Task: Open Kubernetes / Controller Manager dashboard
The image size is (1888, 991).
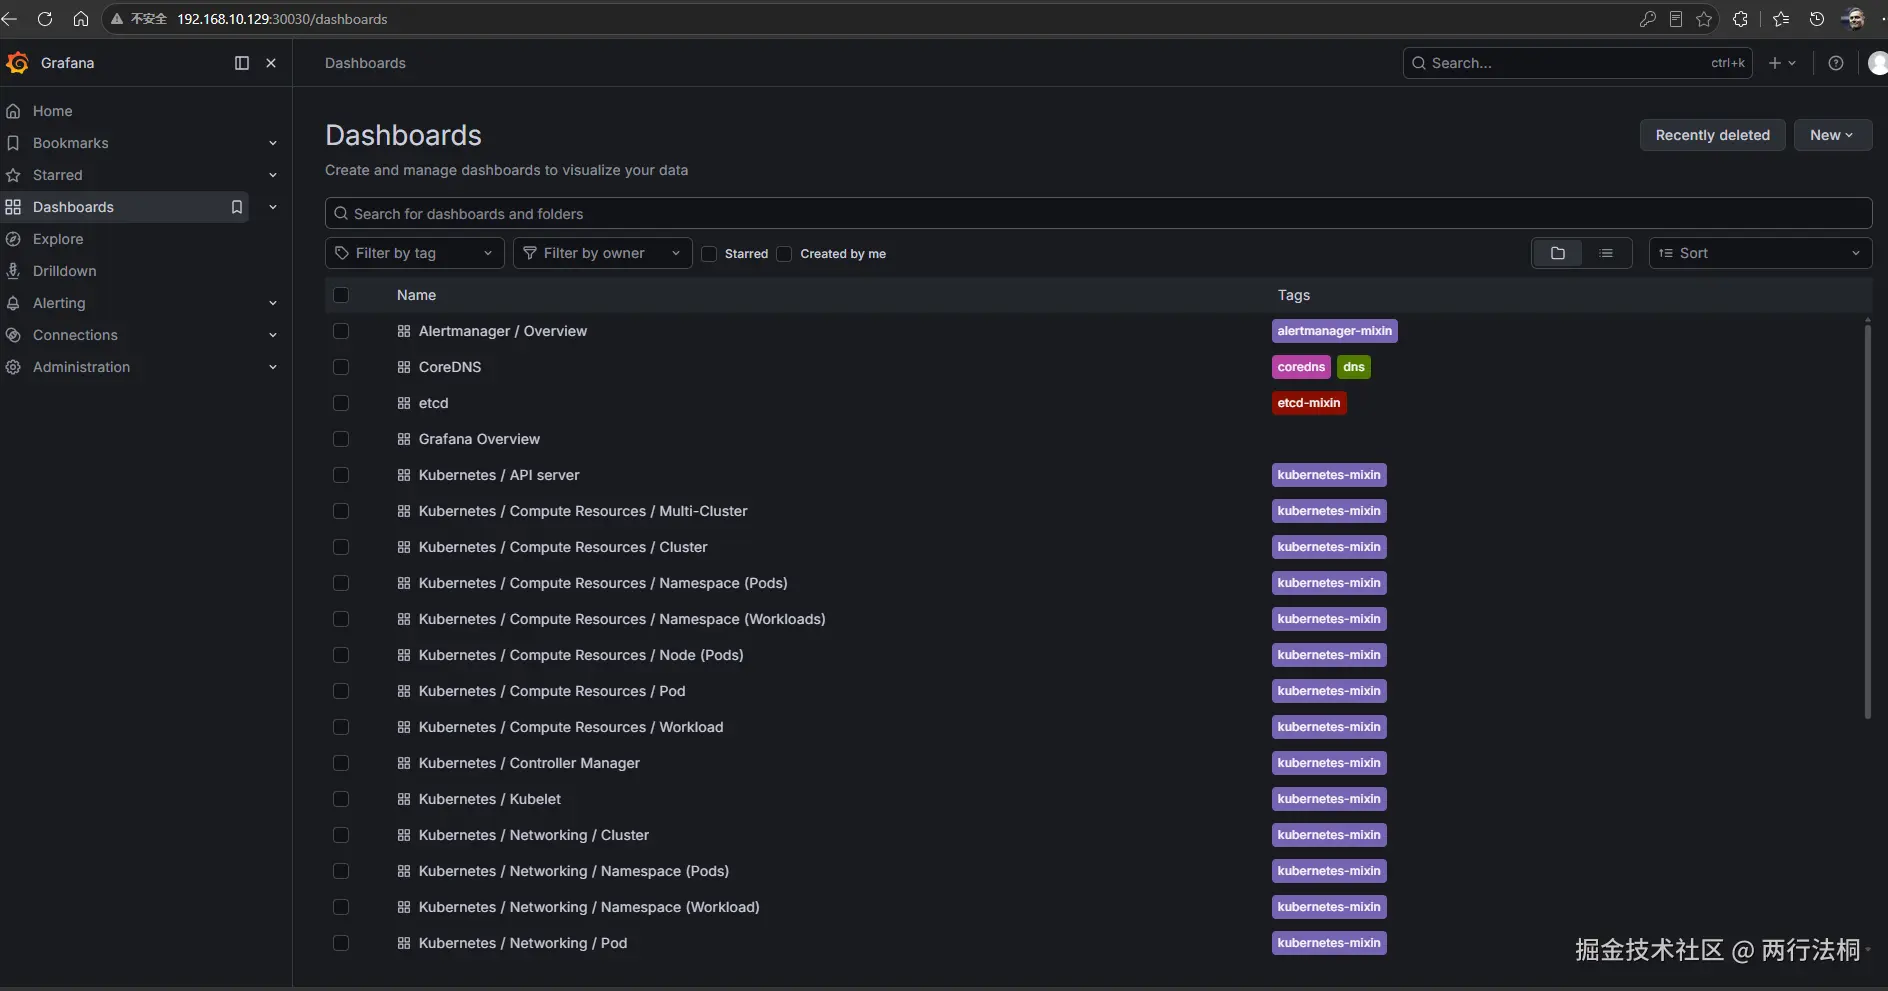Action: [x=529, y=763]
